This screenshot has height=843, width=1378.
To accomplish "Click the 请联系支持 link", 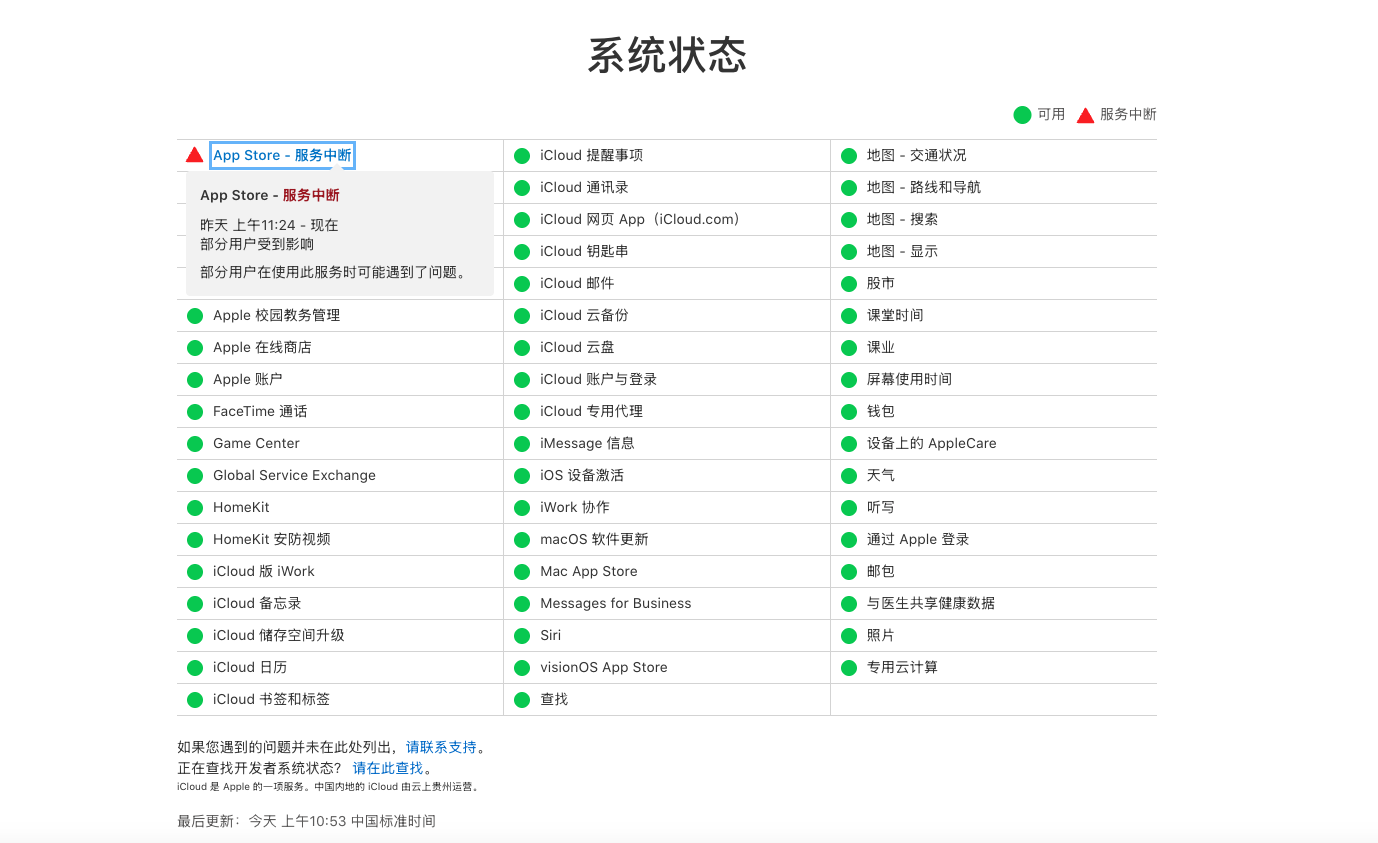I will (441, 747).
